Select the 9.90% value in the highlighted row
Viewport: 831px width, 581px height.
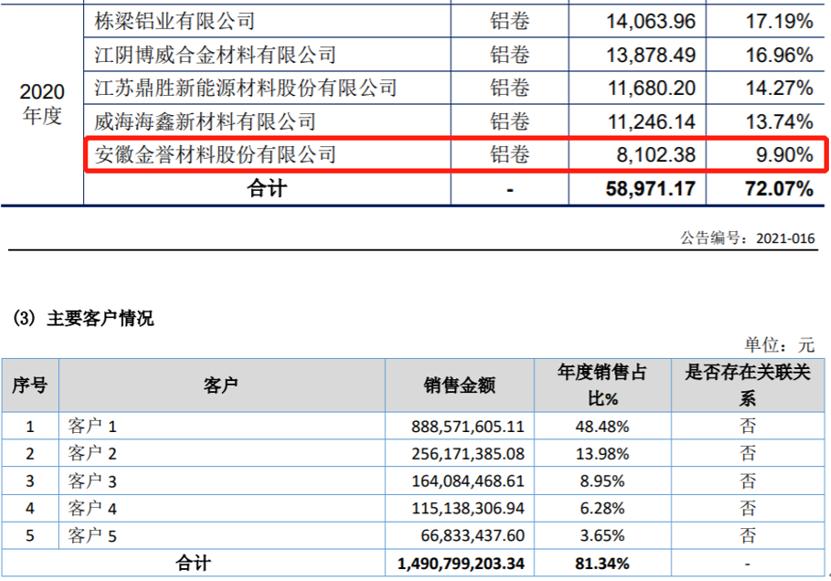785,155
